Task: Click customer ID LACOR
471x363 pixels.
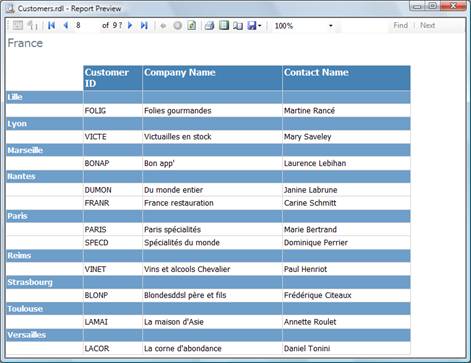Action: pyautogui.click(x=97, y=349)
